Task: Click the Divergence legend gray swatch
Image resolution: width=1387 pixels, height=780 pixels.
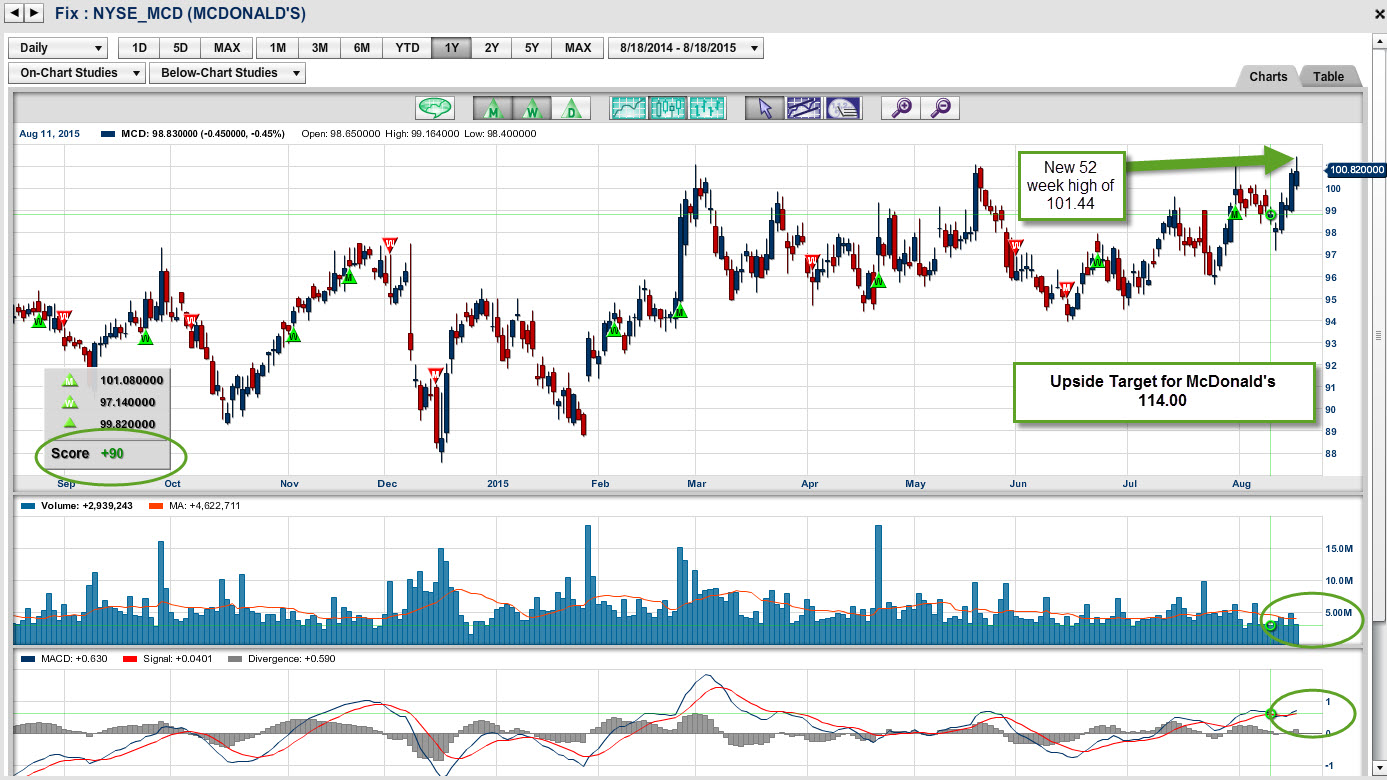Action: point(236,660)
